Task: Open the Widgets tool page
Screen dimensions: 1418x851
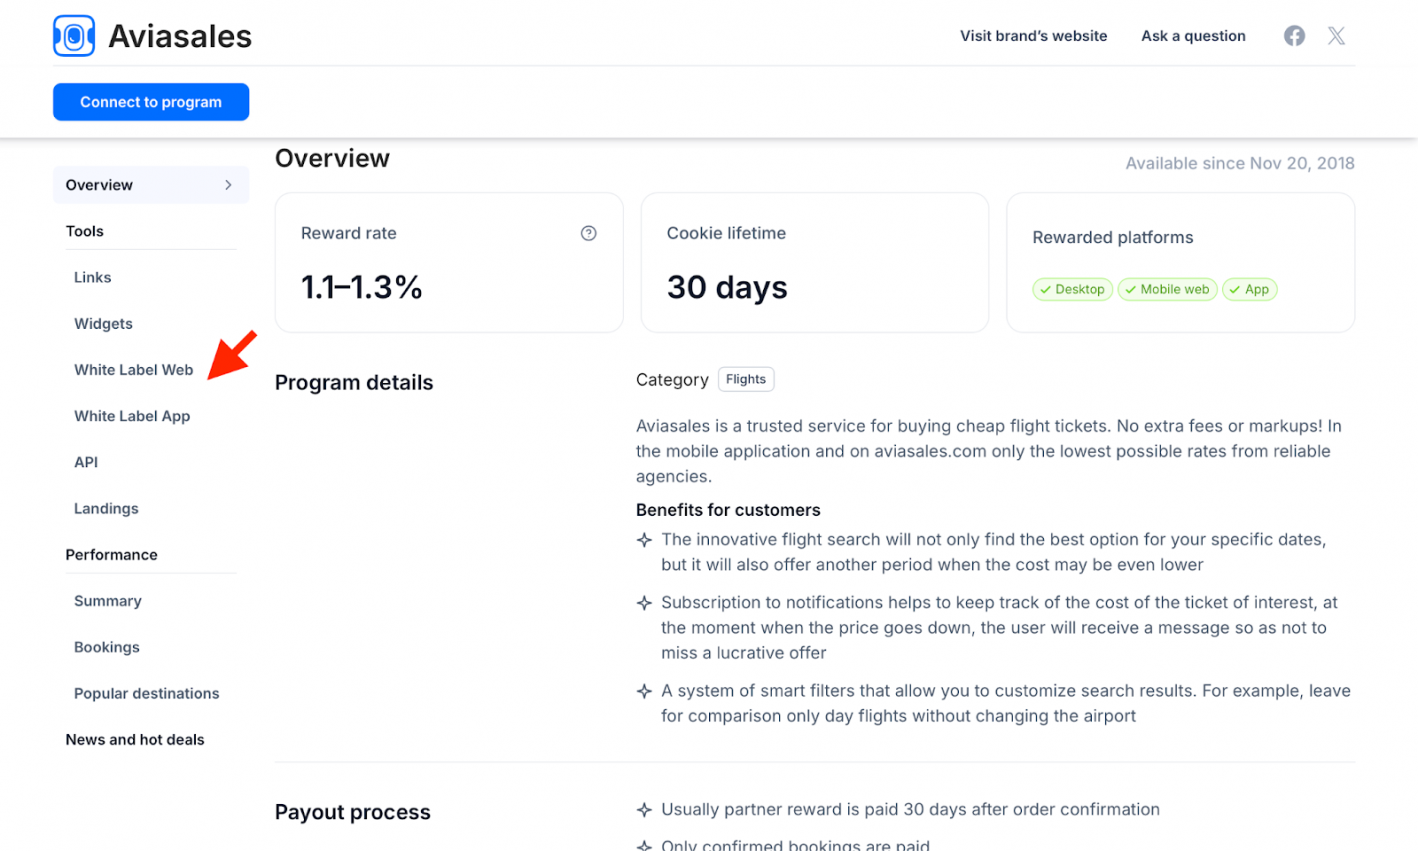Action: (103, 324)
